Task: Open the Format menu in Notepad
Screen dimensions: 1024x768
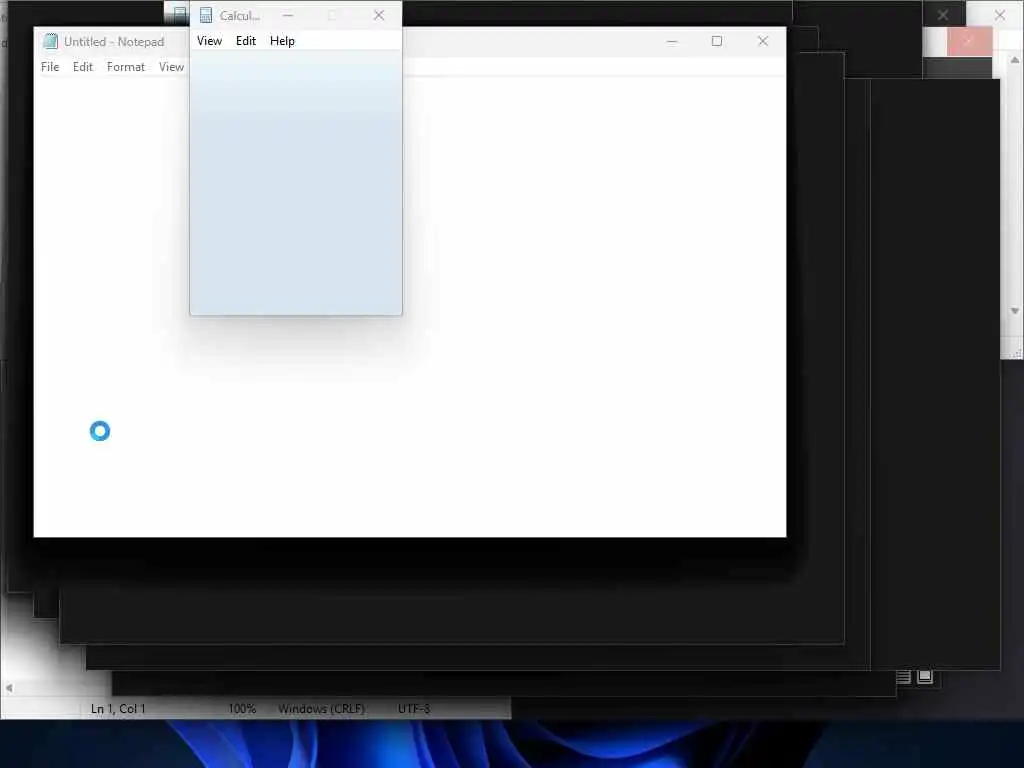Action: pos(125,67)
